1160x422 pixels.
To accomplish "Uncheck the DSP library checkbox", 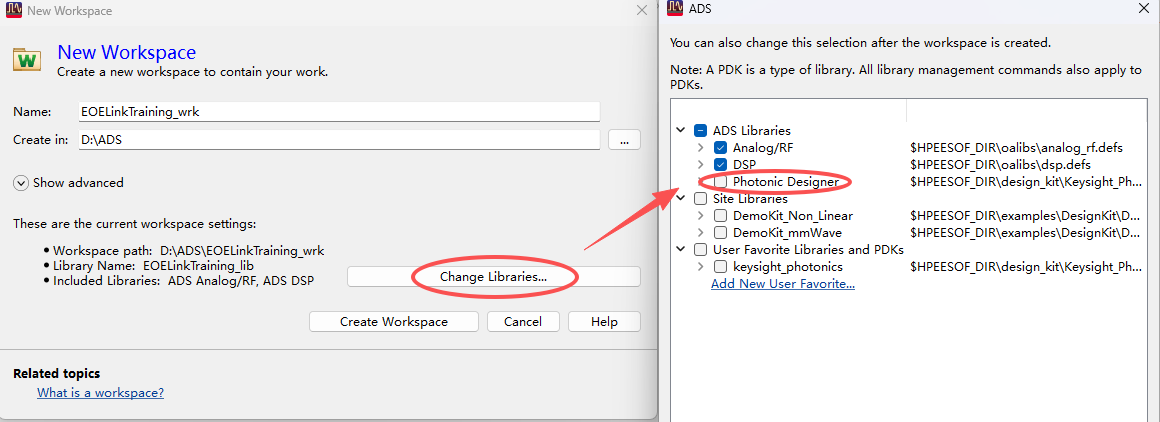I will (x=720, y=164).
